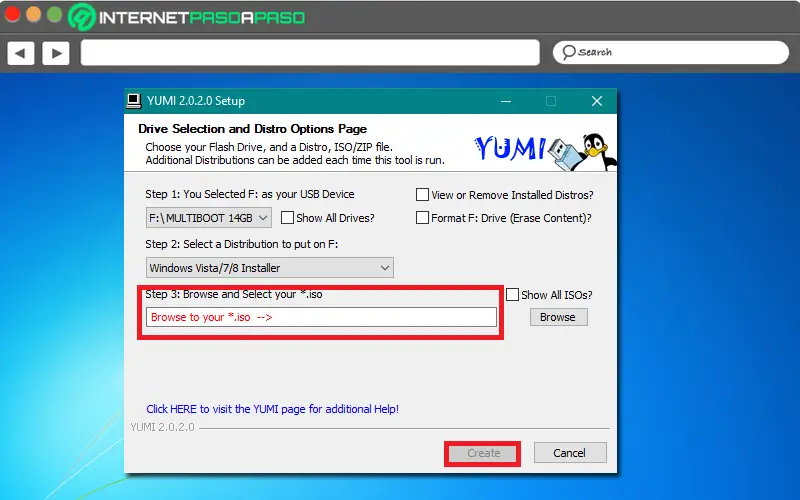Click the Choose your Flash Drive instruction text
800x500 pixels.
pos(269,147)
